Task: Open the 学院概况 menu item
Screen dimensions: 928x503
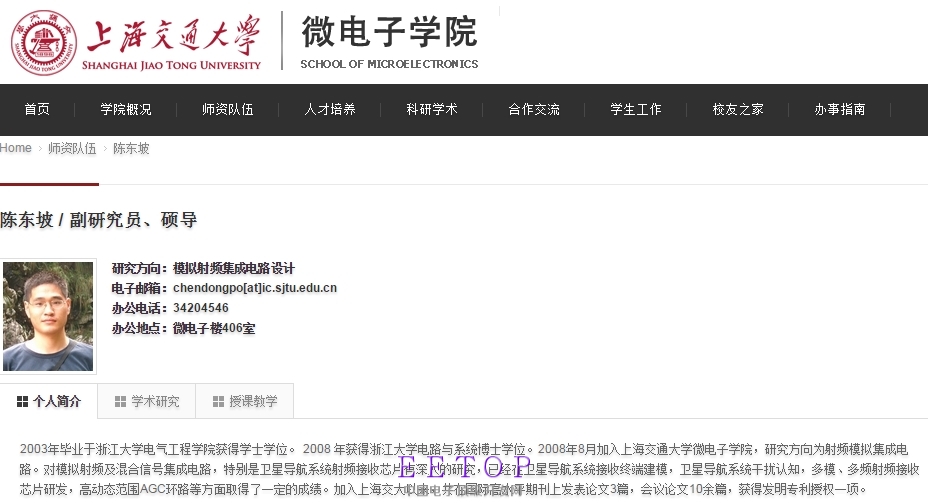Action: tap(125, 109)
